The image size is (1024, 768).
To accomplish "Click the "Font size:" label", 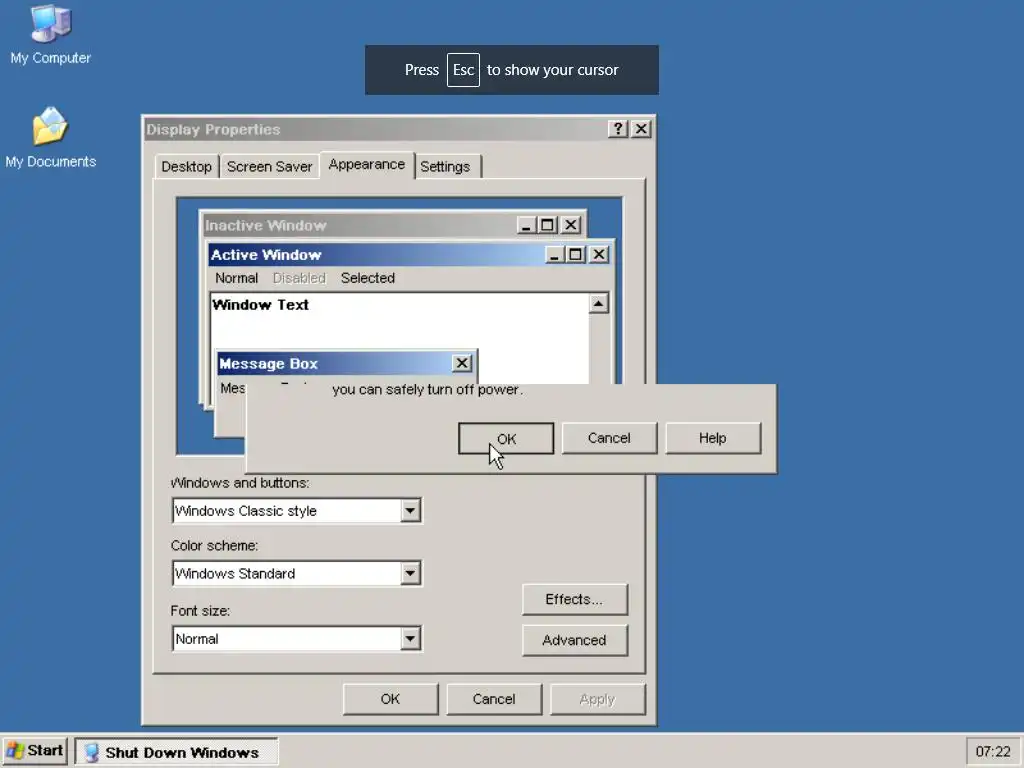I will 200,611.
